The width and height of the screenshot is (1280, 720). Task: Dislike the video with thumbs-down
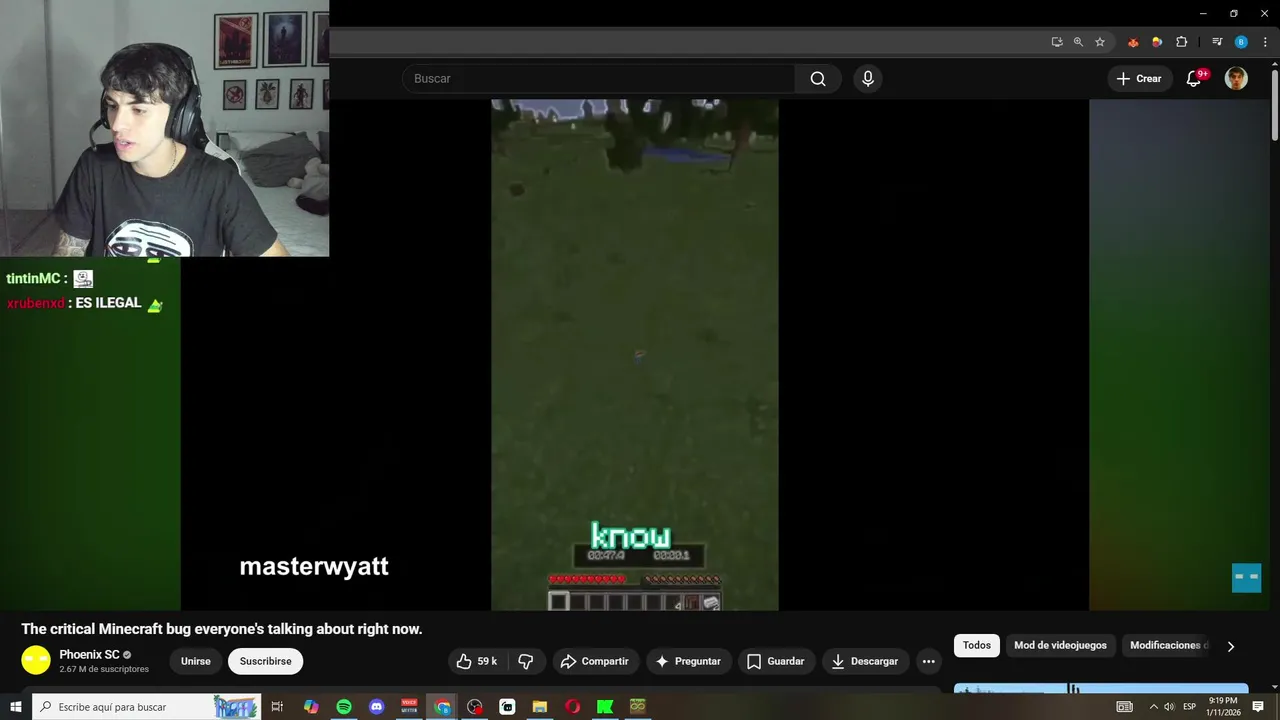click(x=526, y=661)
